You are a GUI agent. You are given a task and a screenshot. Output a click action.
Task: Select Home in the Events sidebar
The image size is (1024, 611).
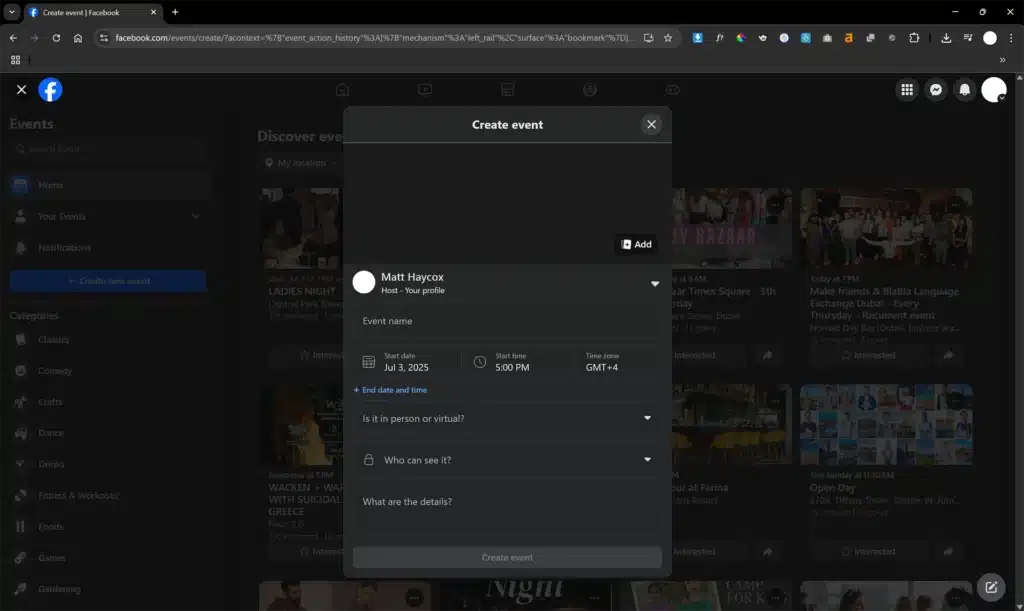pyautogui.click(x=108, y=185)
